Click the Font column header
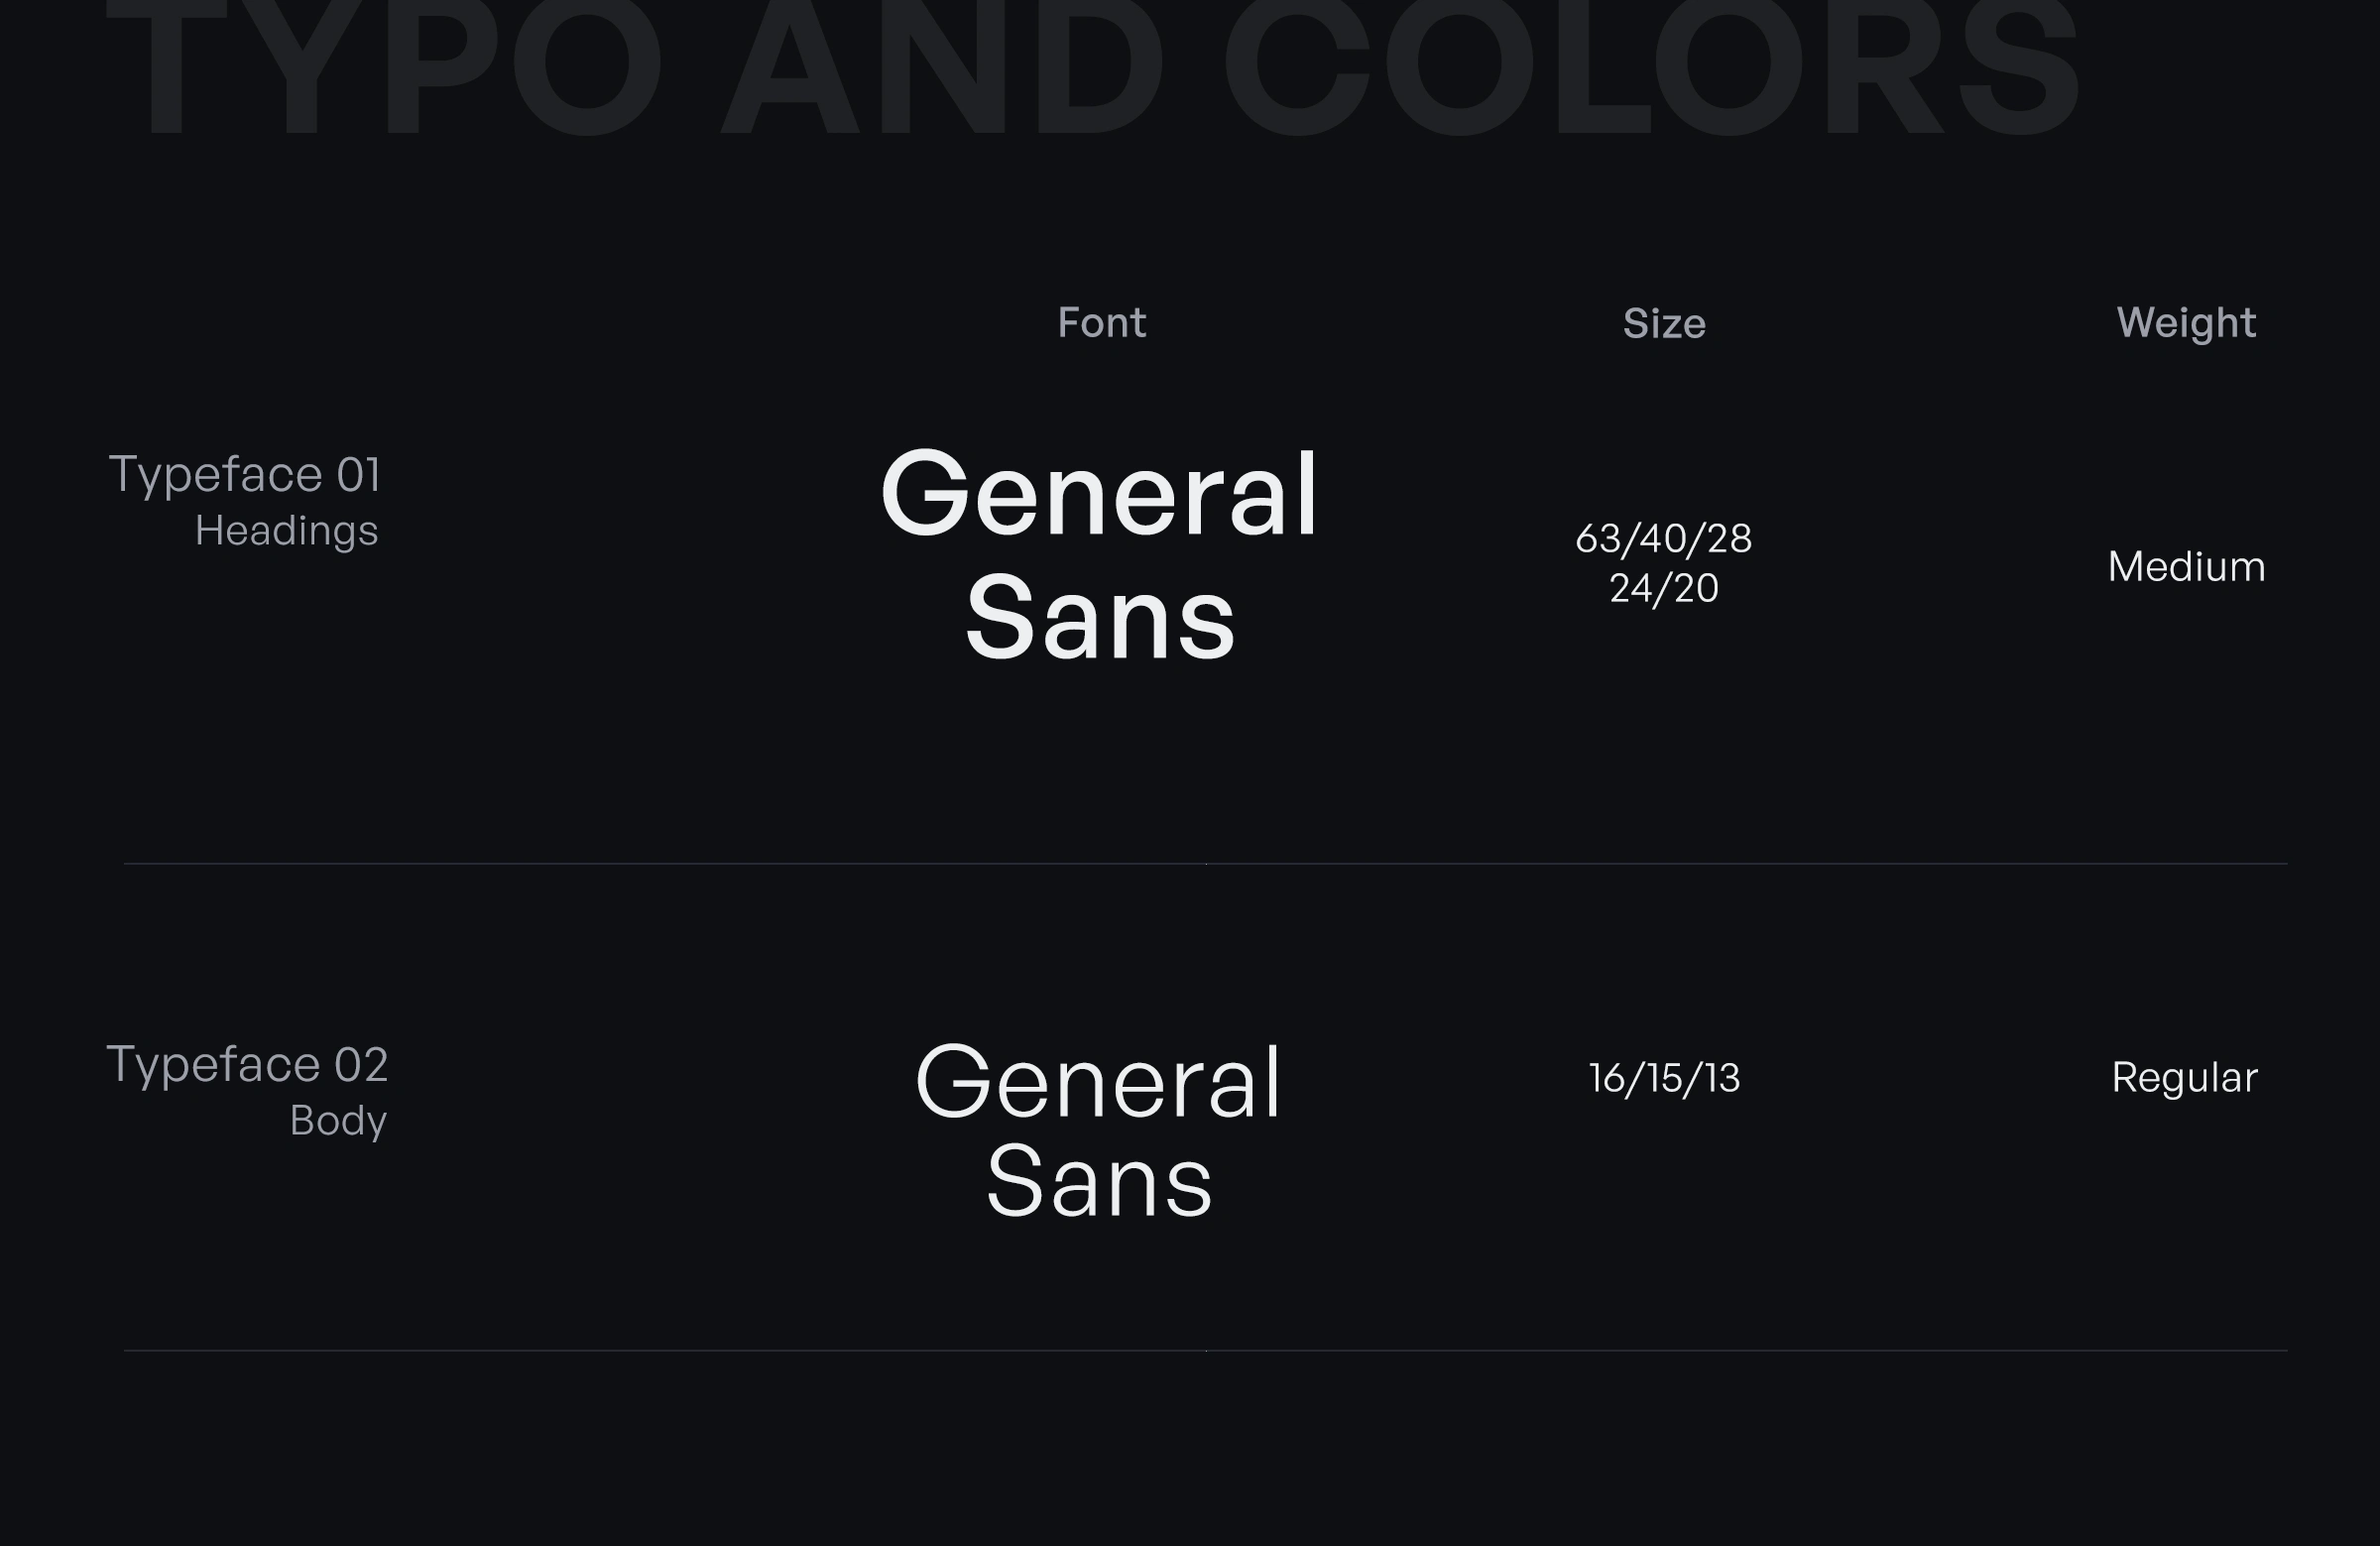 pos(1101,323)
